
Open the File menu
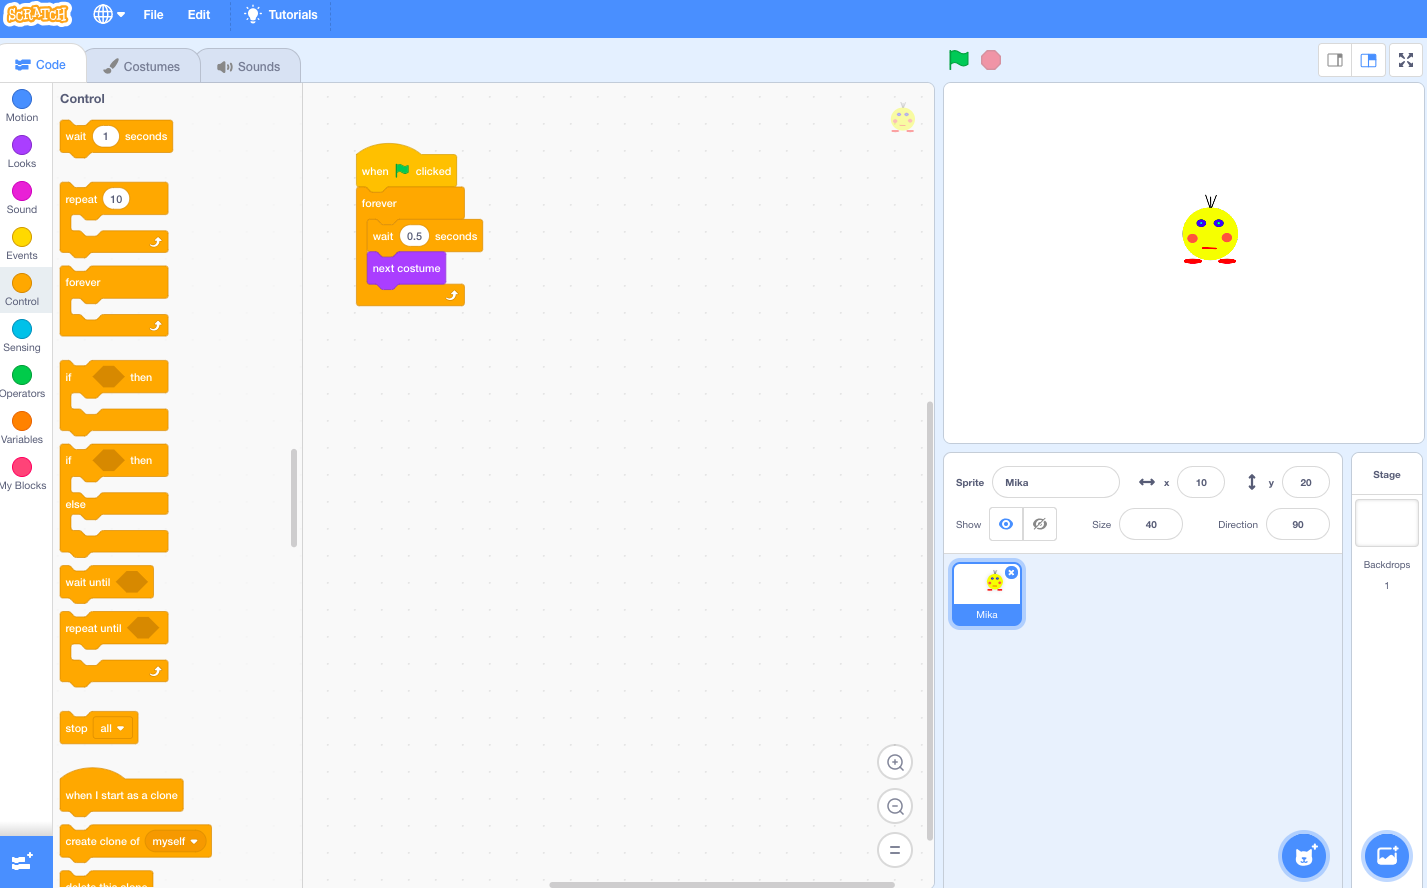point(153,15)
